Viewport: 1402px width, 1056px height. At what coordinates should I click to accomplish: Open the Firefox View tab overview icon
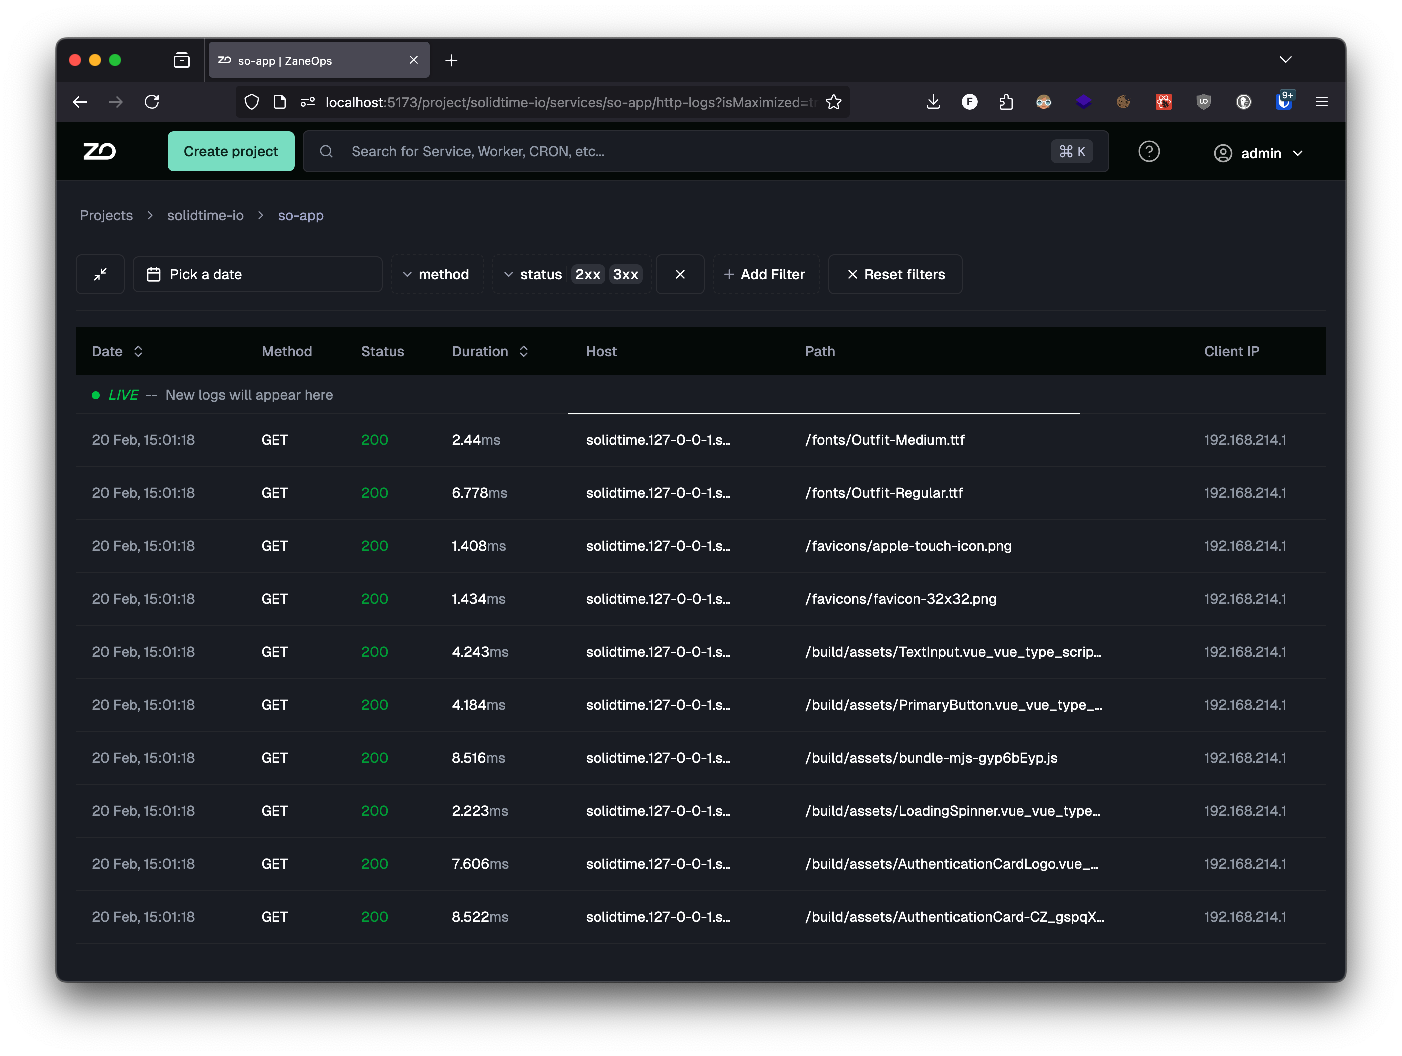pos(181,60)
